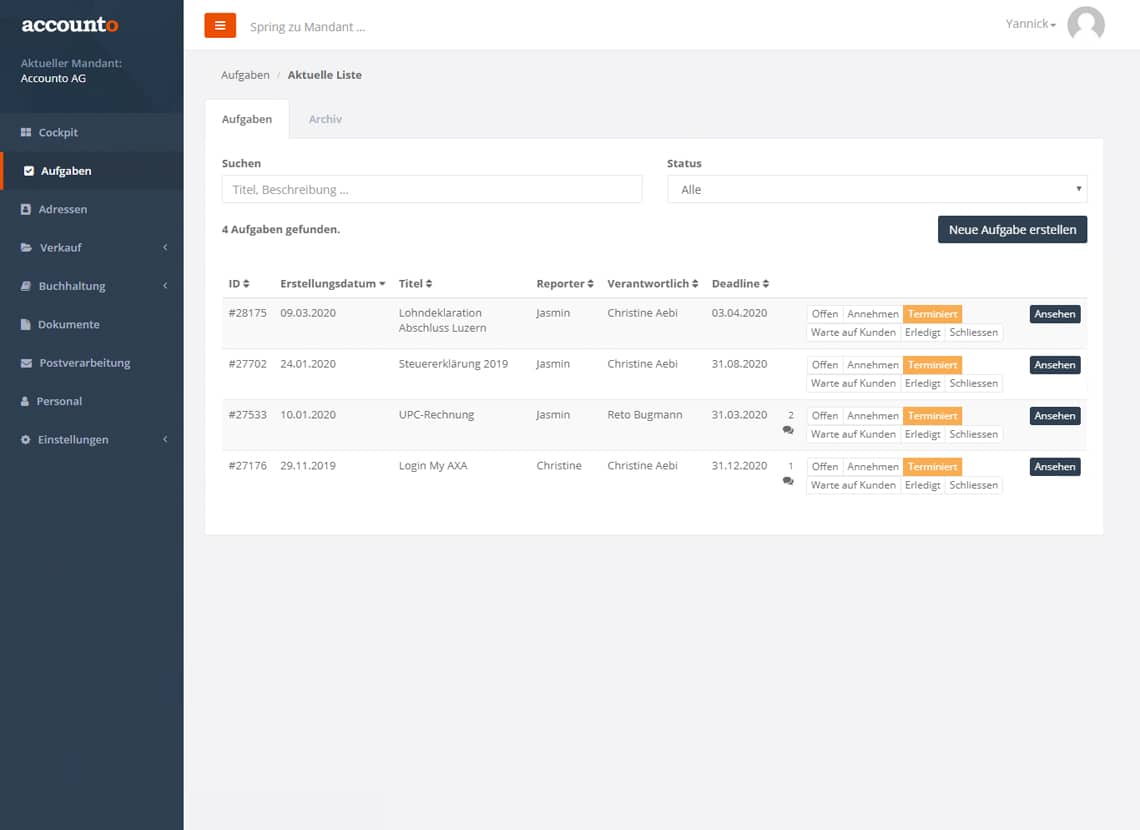The height and width of the screenshot is (830, 1140).
Task: Click the ID cell #27533
Action: click(247, 415)
